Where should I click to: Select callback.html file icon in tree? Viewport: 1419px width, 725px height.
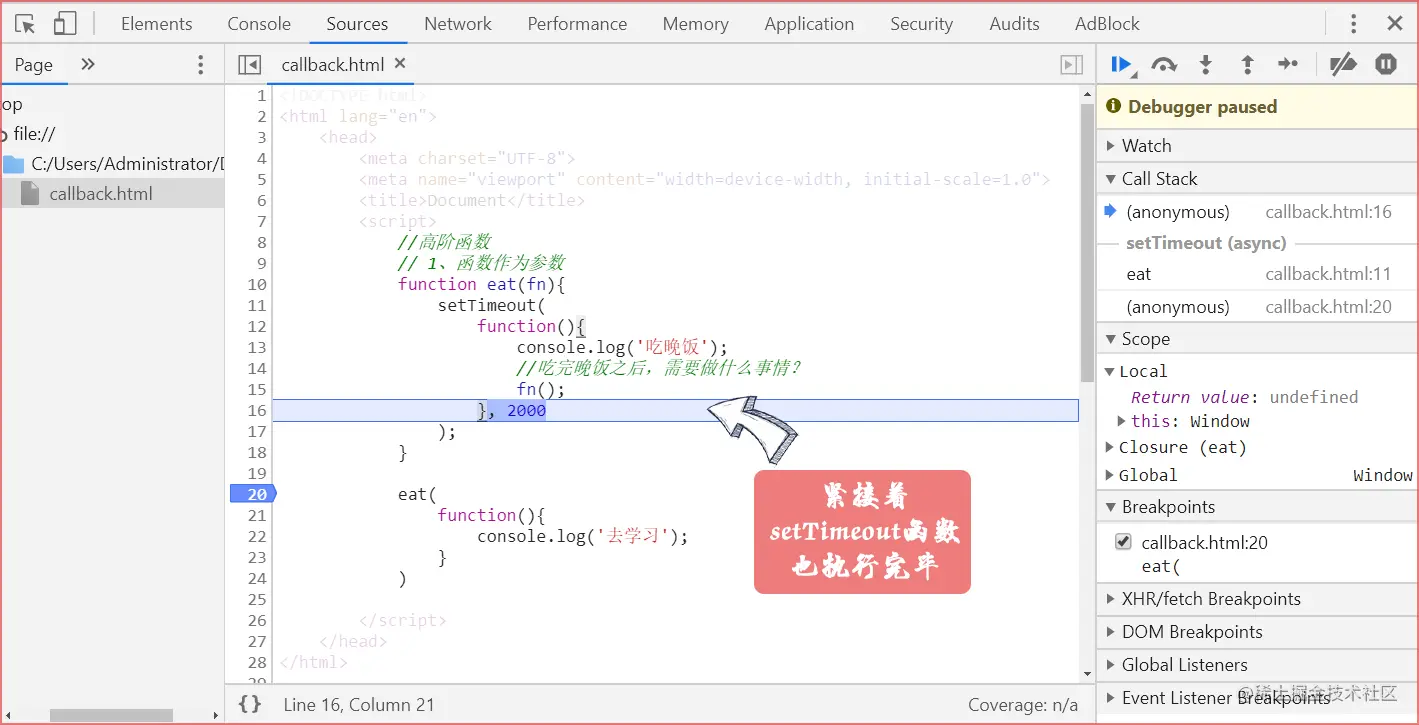coord(30,194)
